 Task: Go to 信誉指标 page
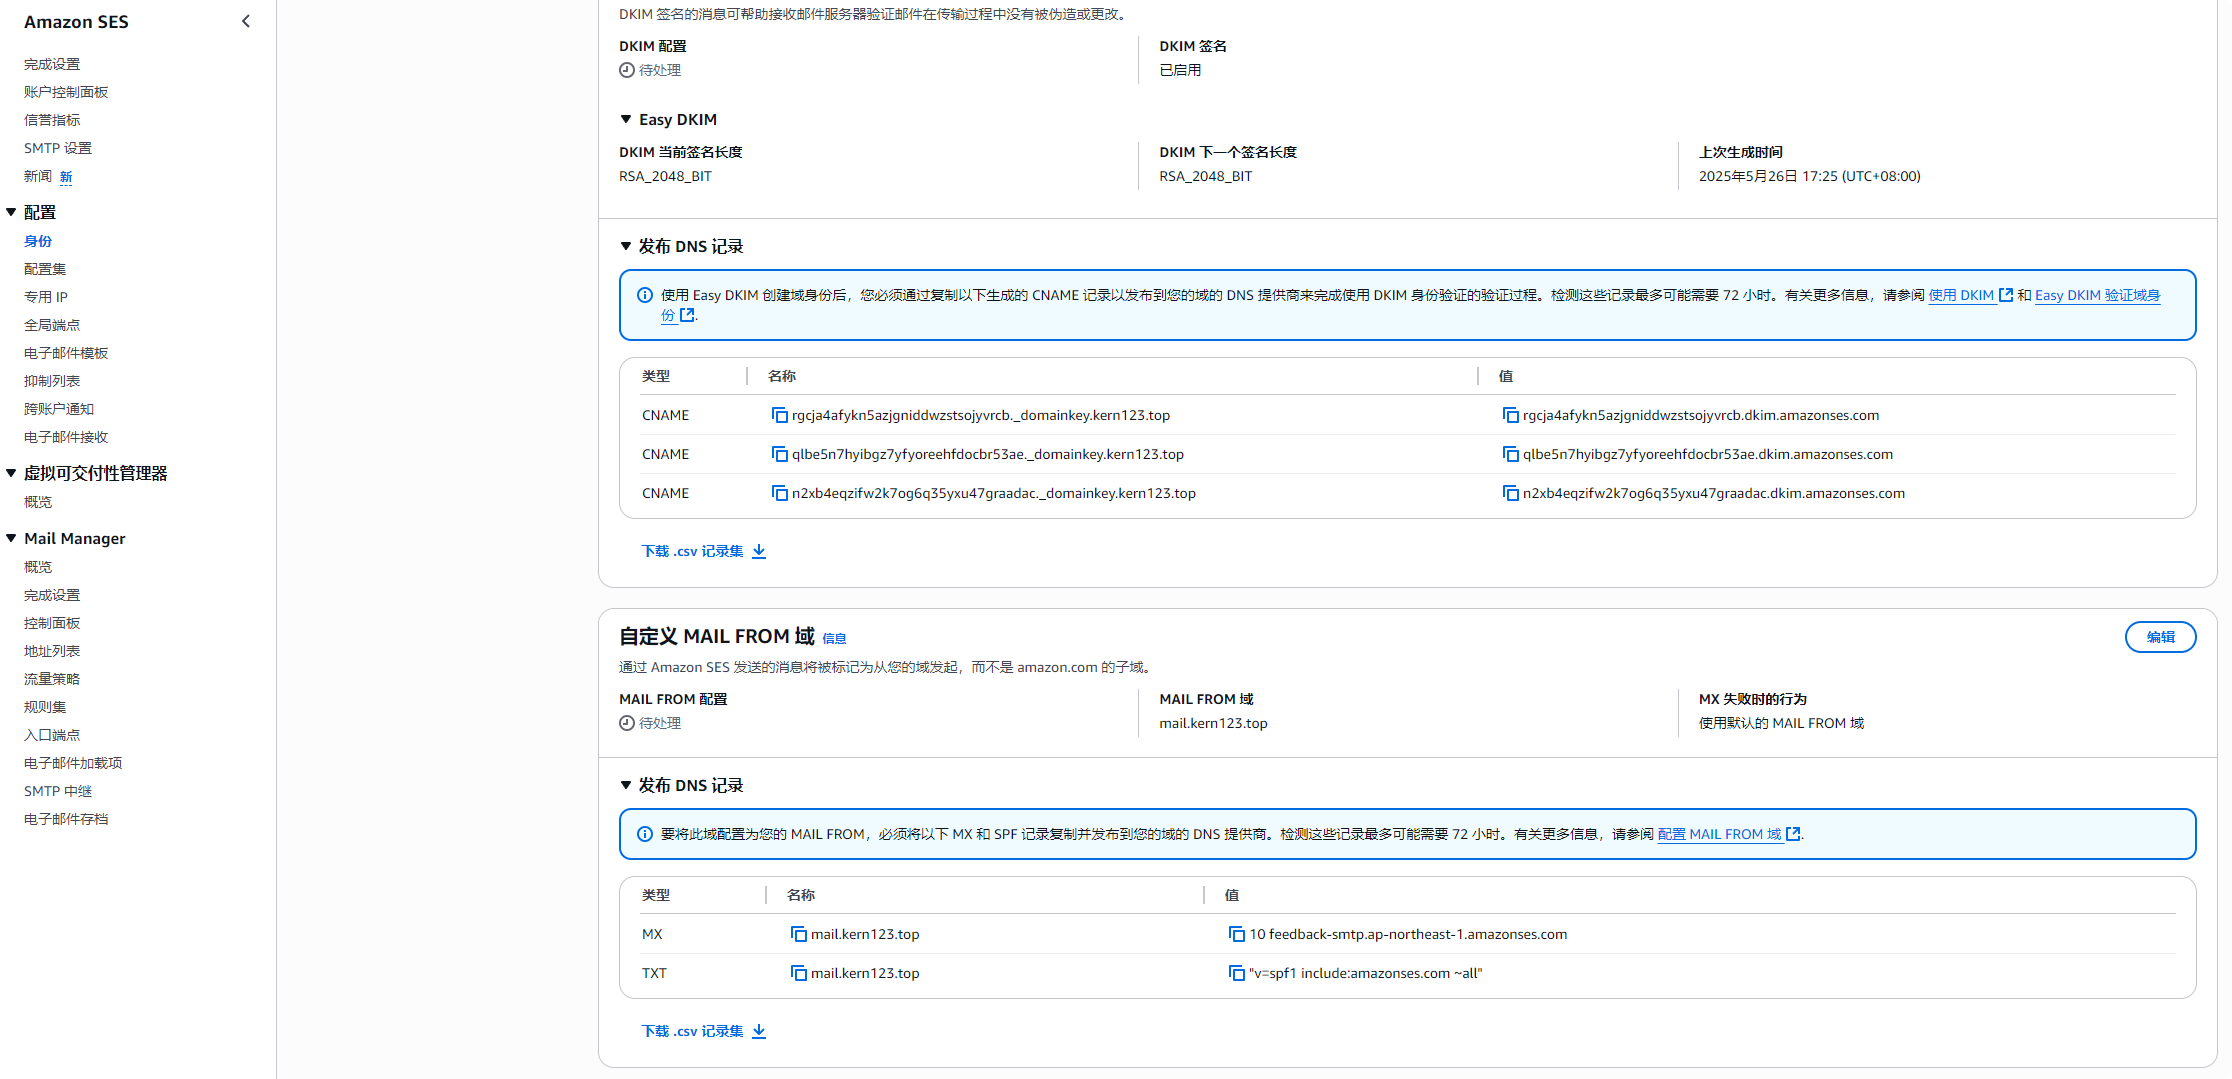tap(52, 120)
